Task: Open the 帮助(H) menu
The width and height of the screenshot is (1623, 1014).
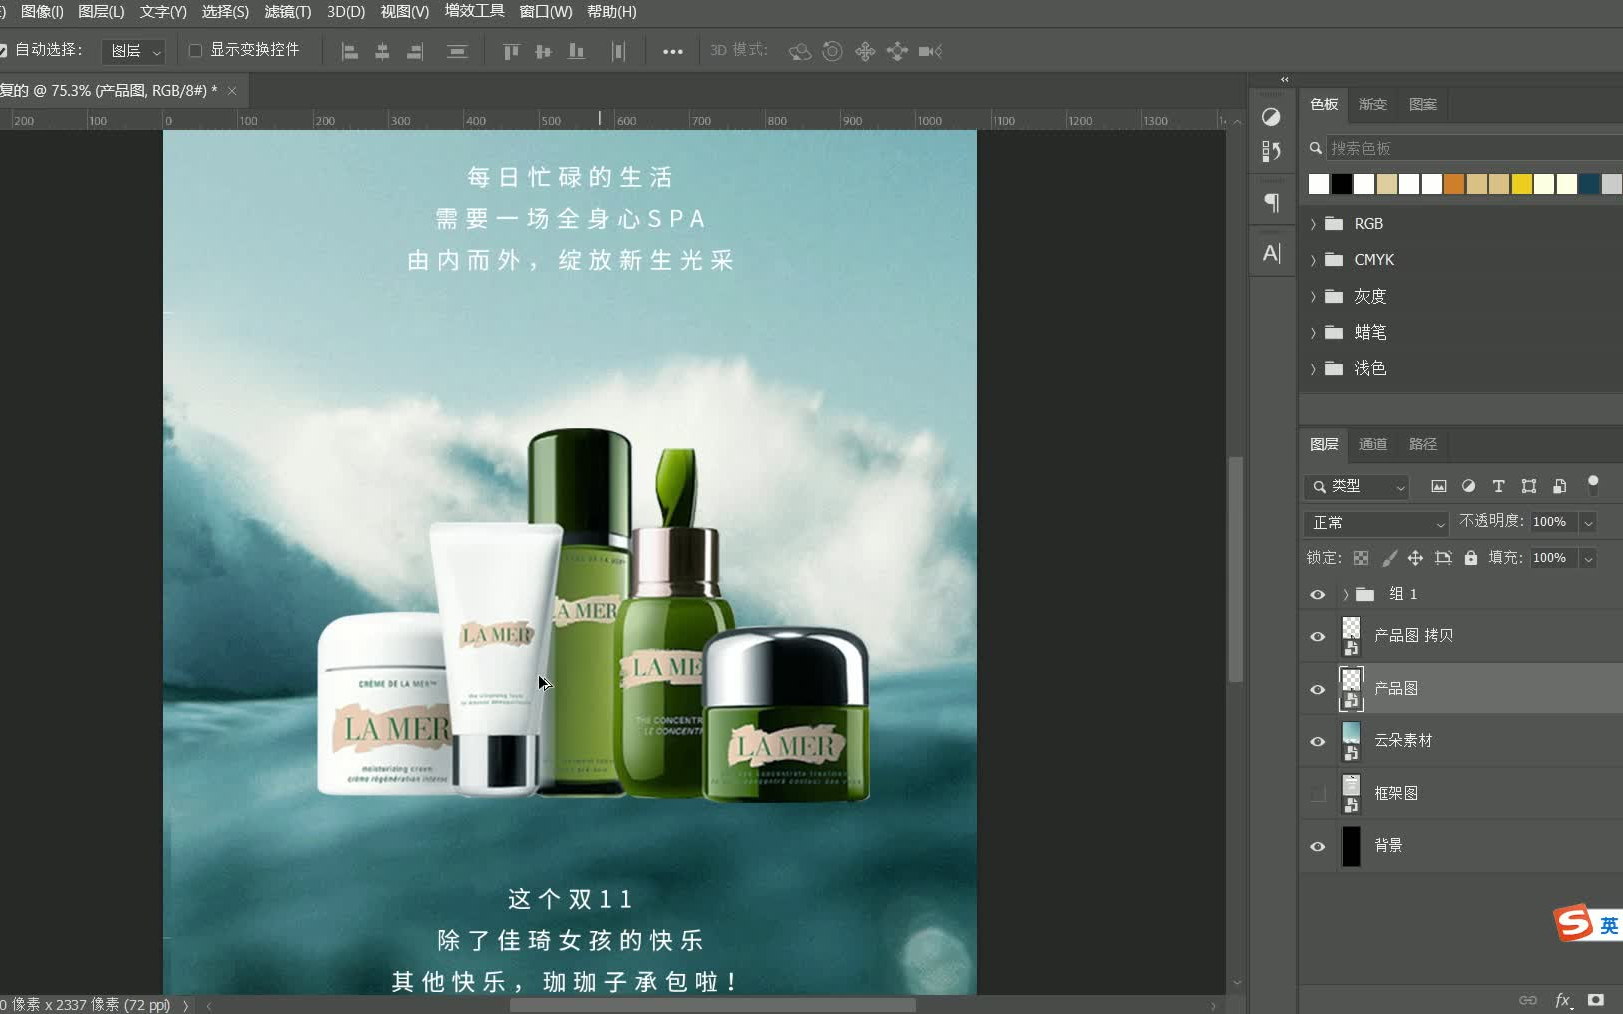Action: point(612,12)
